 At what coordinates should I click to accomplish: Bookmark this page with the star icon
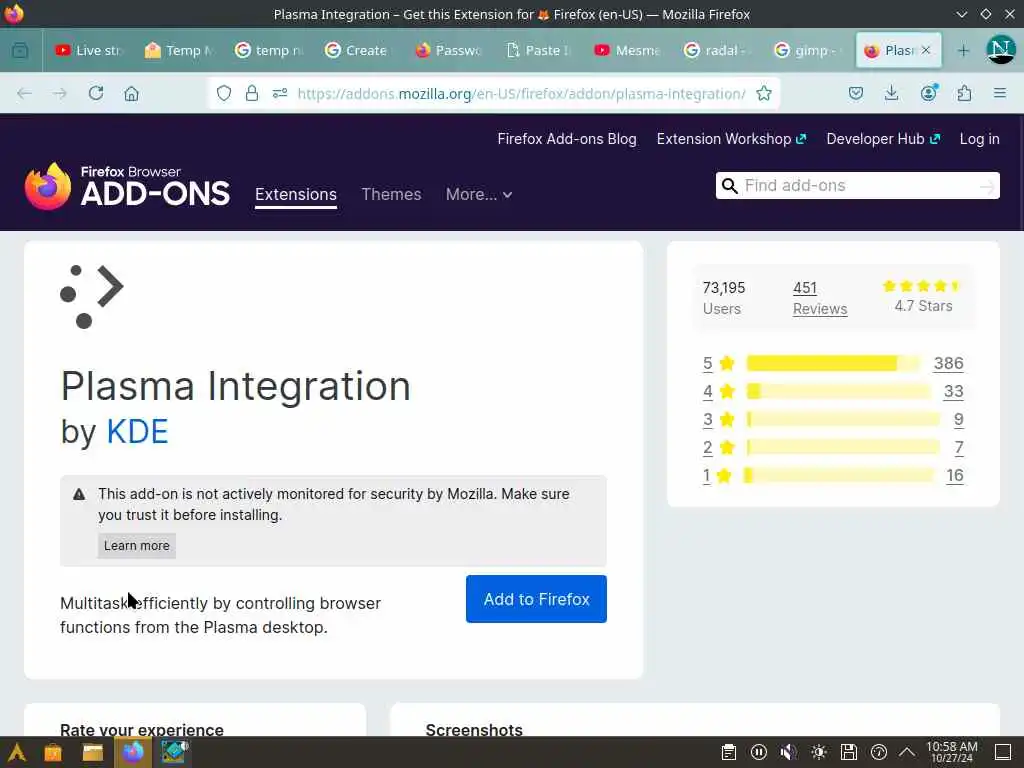[763, 93]
